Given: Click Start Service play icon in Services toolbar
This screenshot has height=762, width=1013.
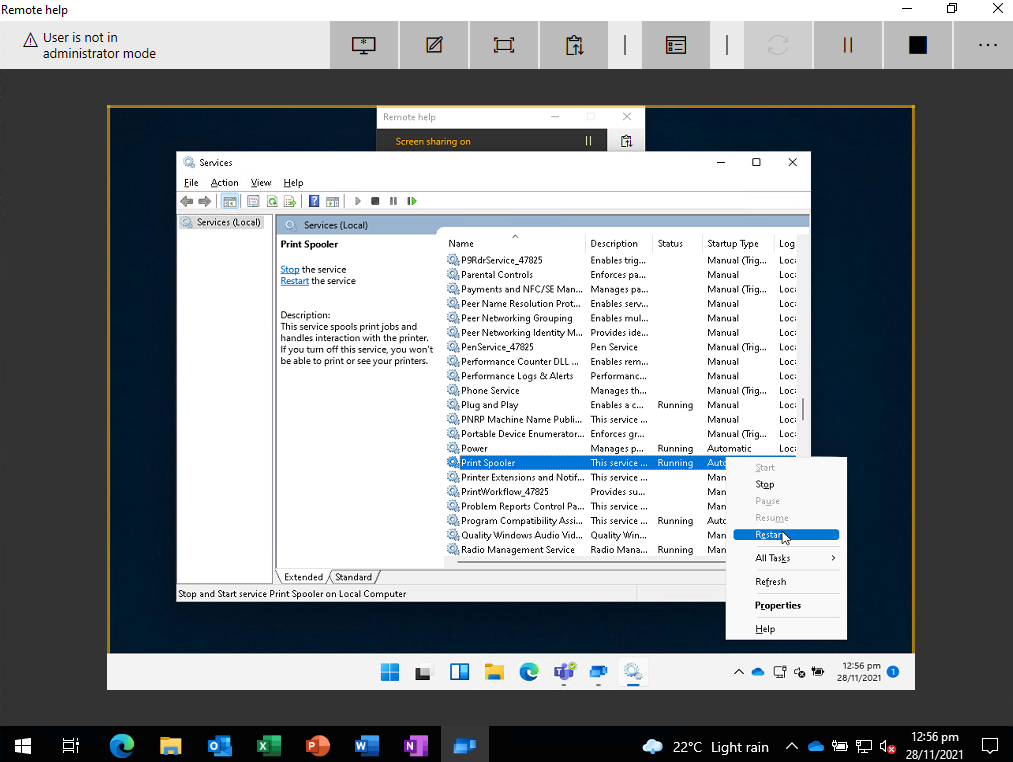Looking at the screenshot, I should (357, 202).
